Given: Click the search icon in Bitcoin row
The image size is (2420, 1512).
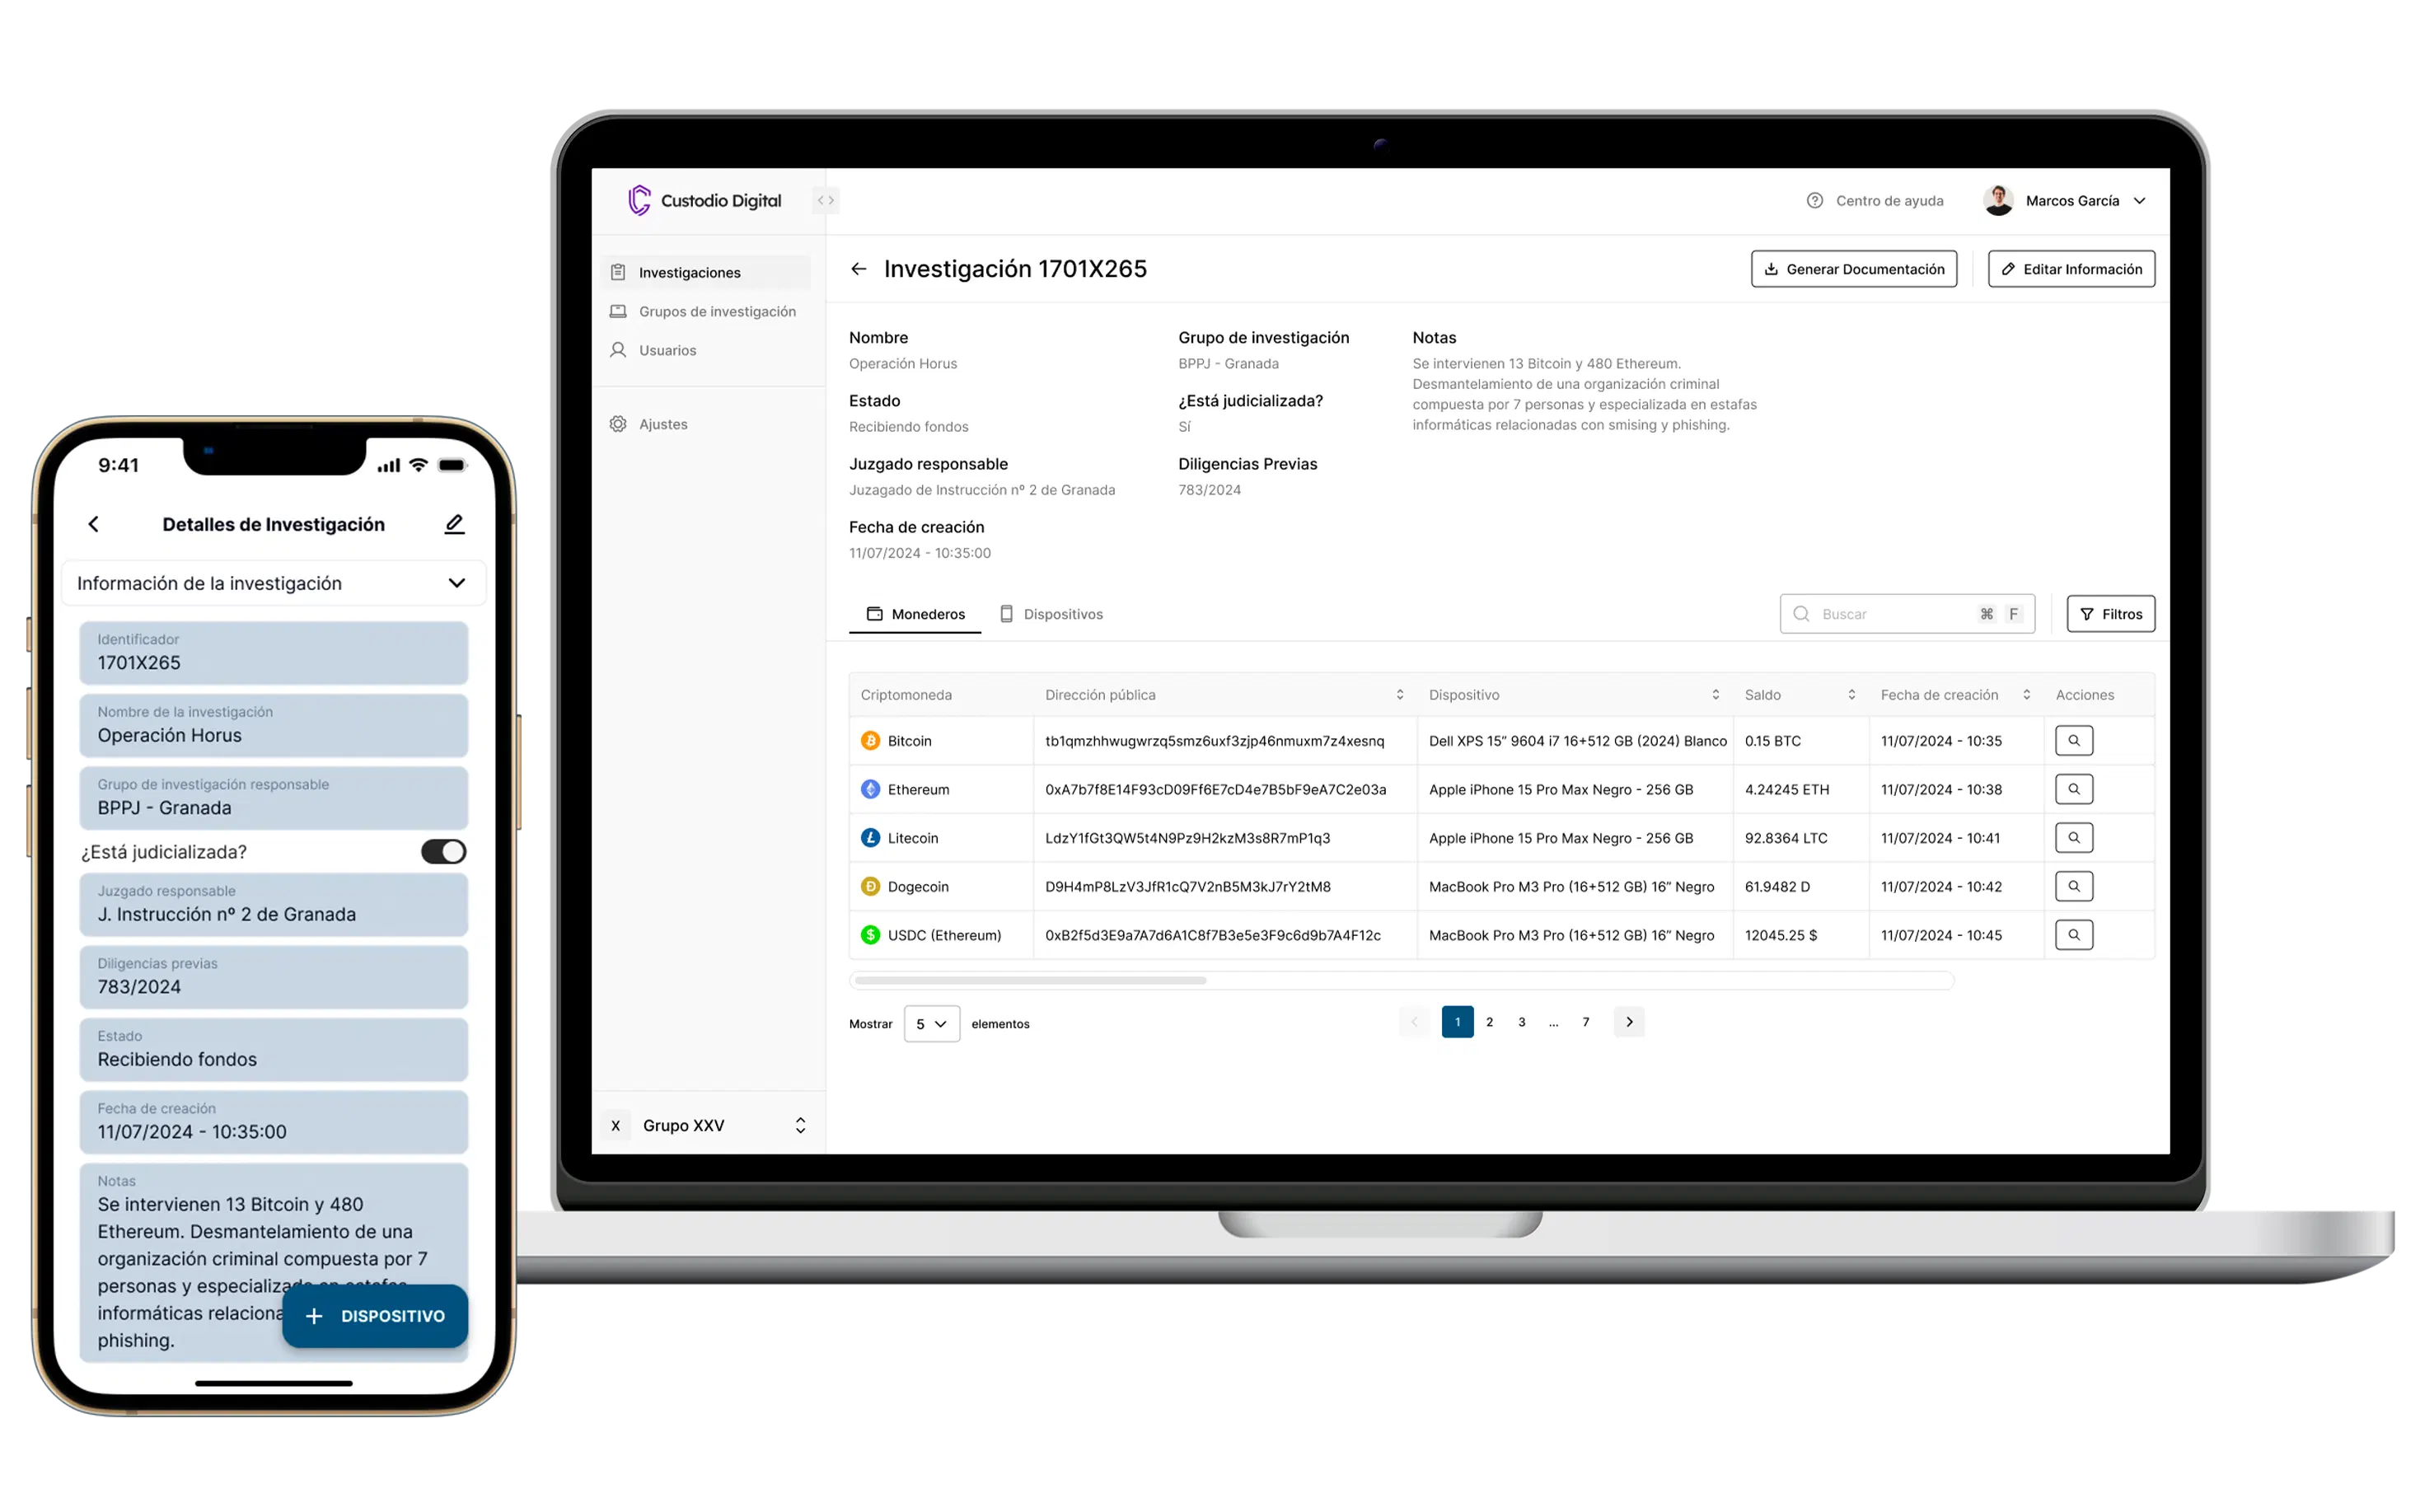Looking at the screenshot, I should coord(2076,740).
